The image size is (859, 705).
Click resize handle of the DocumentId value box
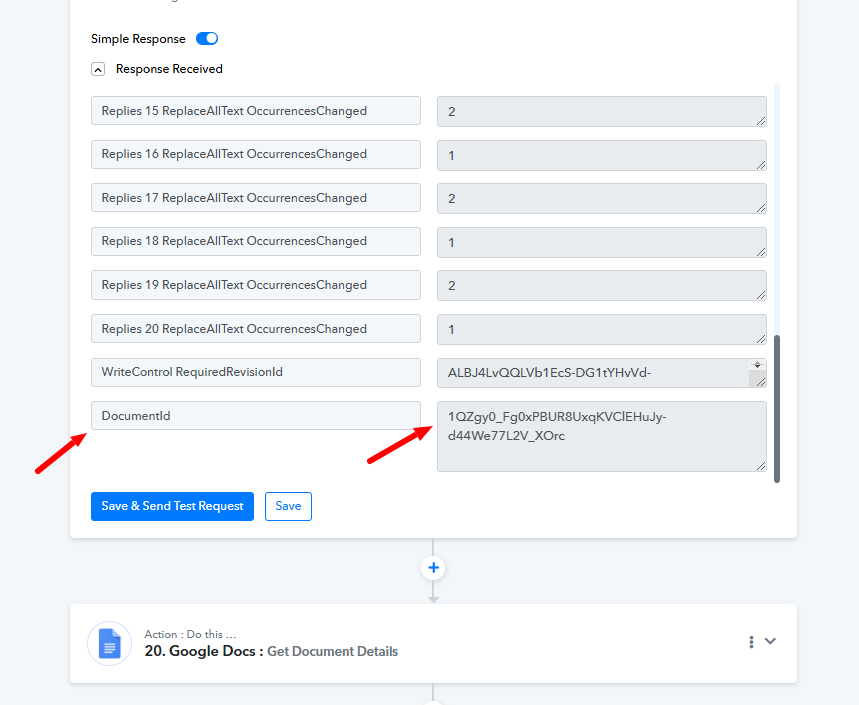coord(760,465)
